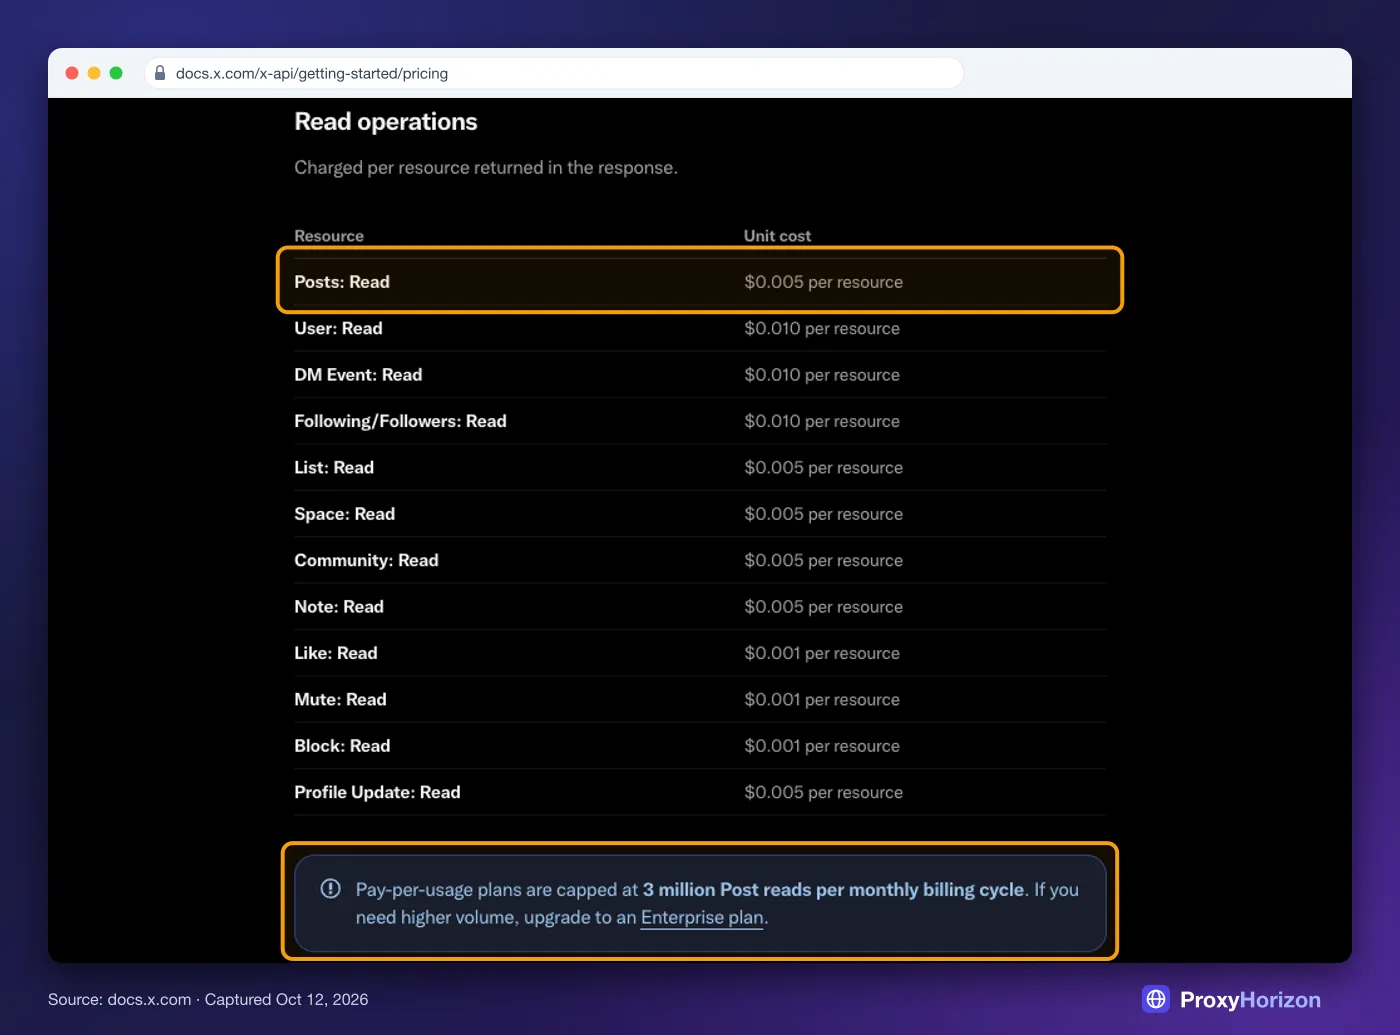Select the Following/Followers: Read row
Viewport: 1400px width, 1035px height.
coord(700,421)
